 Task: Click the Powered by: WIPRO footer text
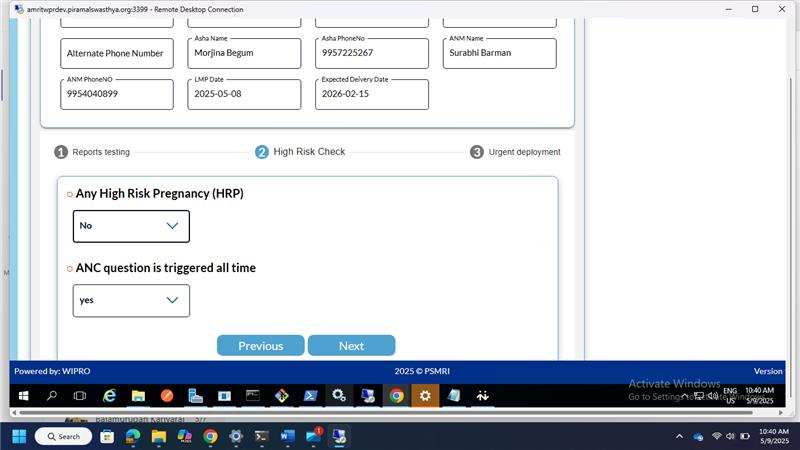(52, 371)
